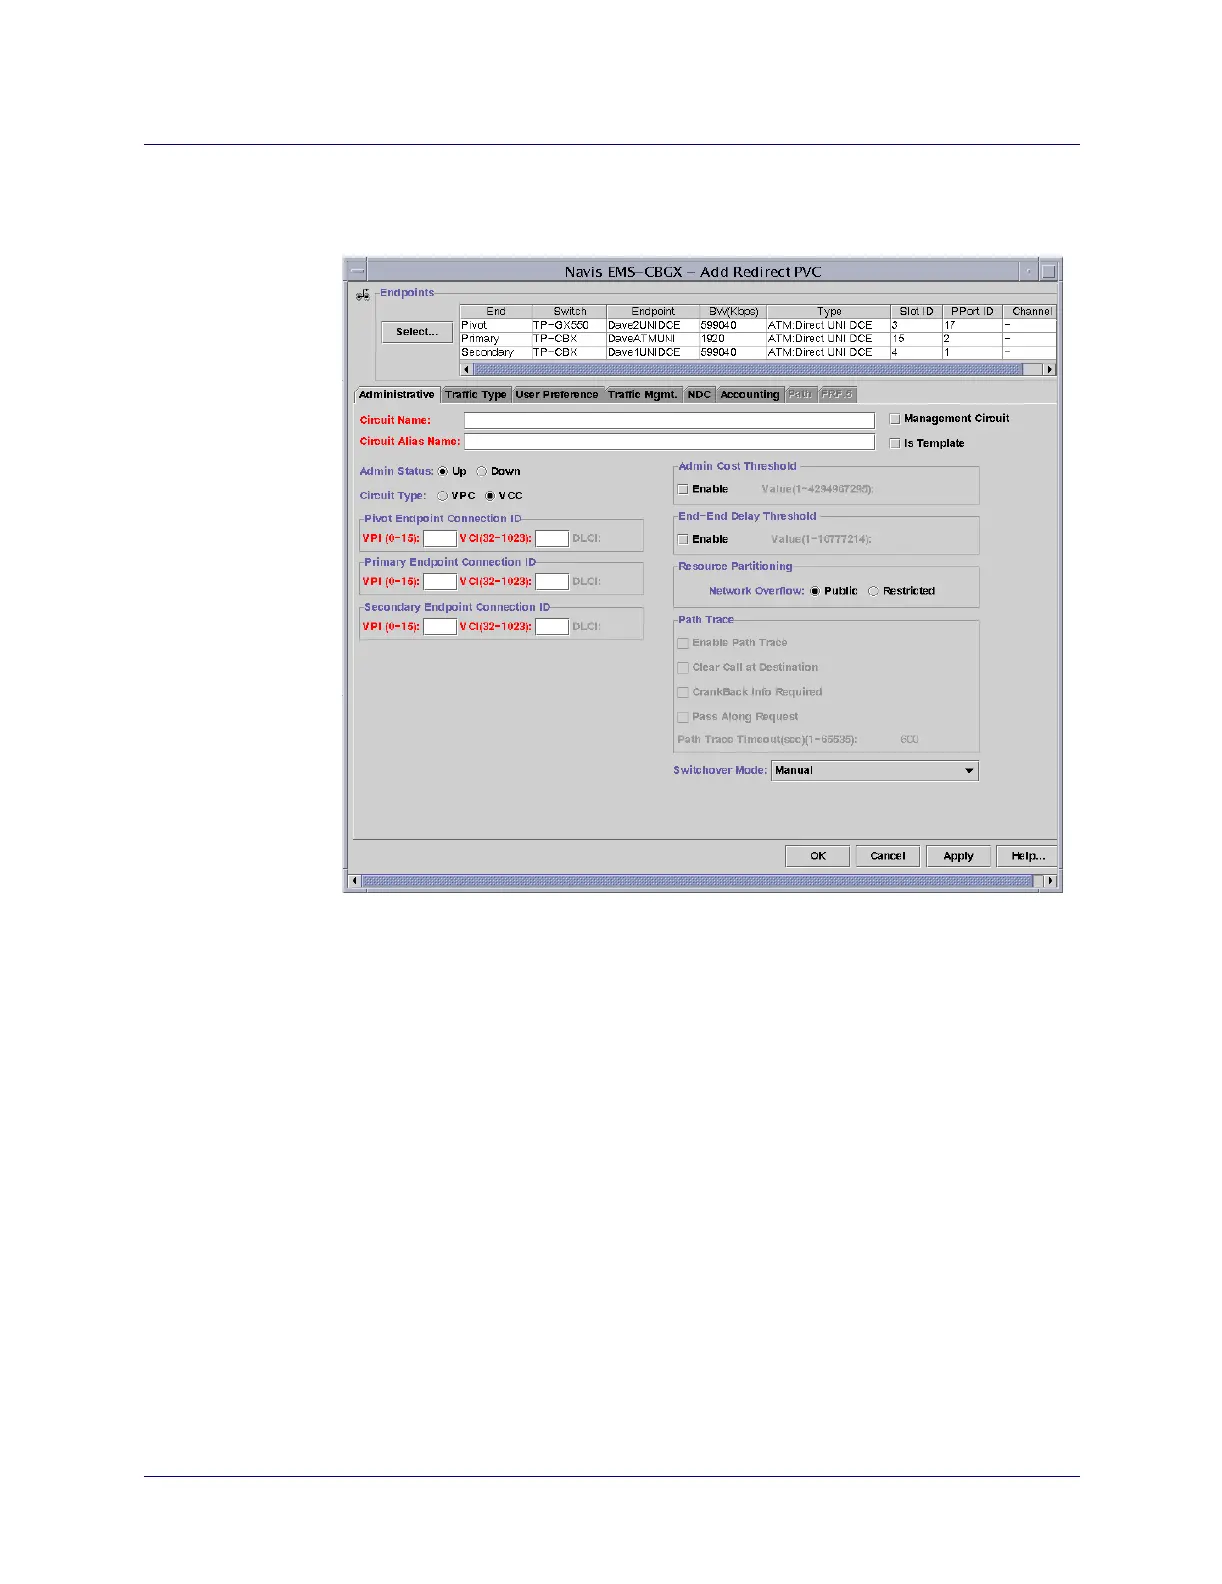This screenshot has width=1222, height=1584.
Task: Click the Dave2UNIDCE endpoint cell
Action: (653, 326)
